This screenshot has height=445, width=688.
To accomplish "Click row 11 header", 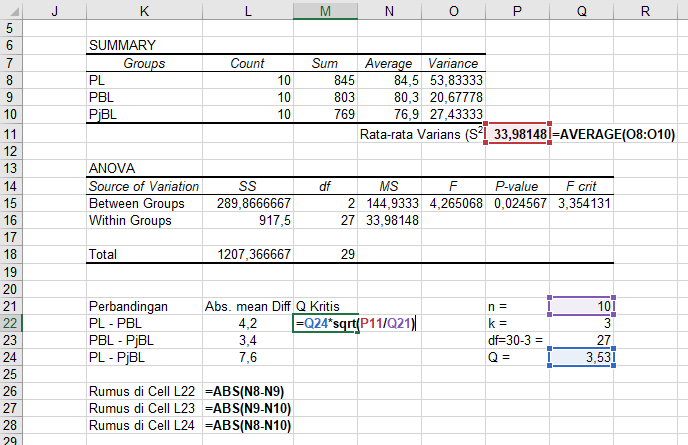I will point(10,134).
